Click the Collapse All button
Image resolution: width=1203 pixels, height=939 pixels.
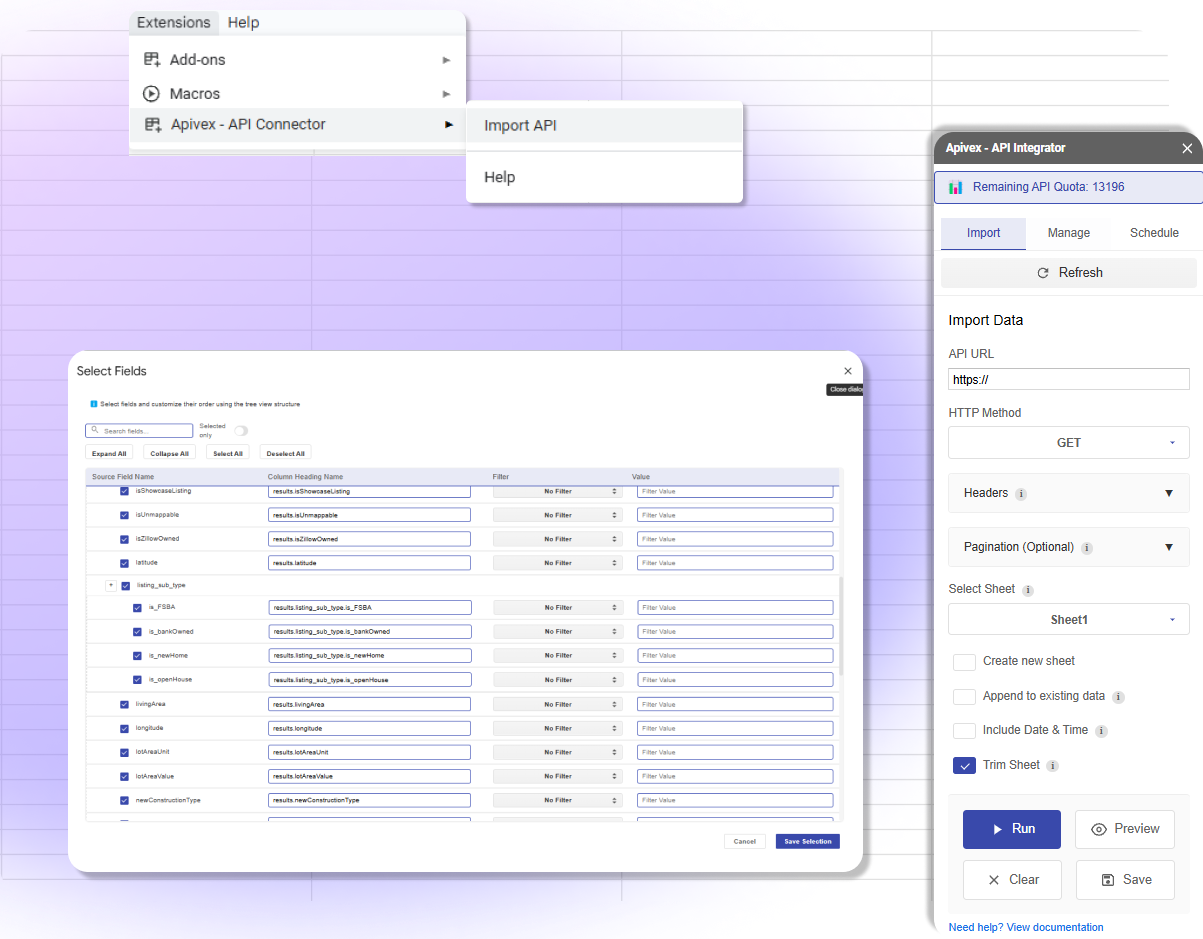coord(169,454)
